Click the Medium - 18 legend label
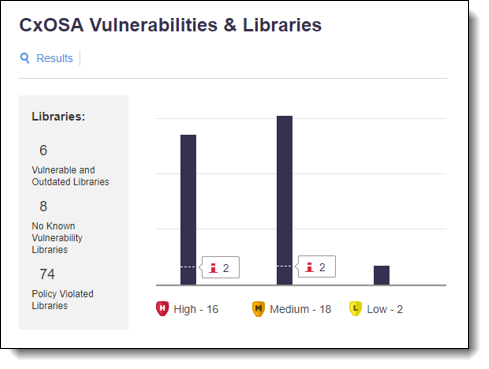Viewport: 489px width, 369px height. (300, 309)
